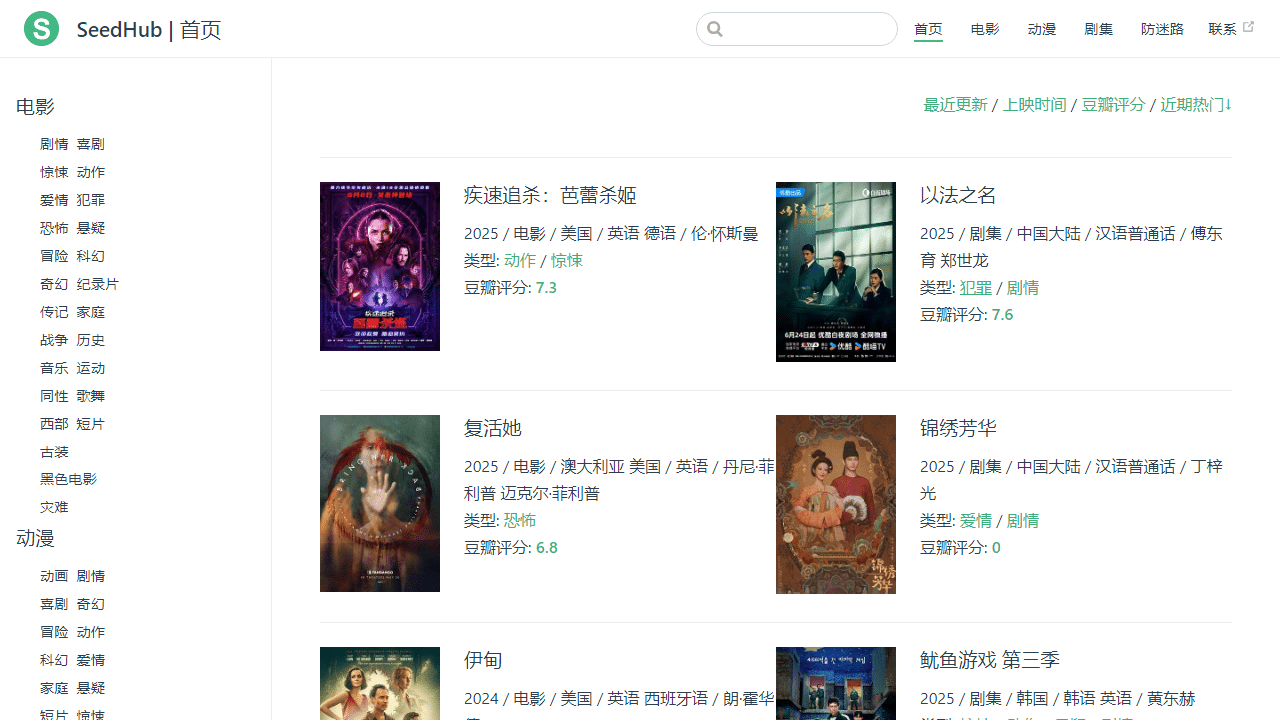
Task: Open sidebar 动漫 section heading
Action: (35, 539)
